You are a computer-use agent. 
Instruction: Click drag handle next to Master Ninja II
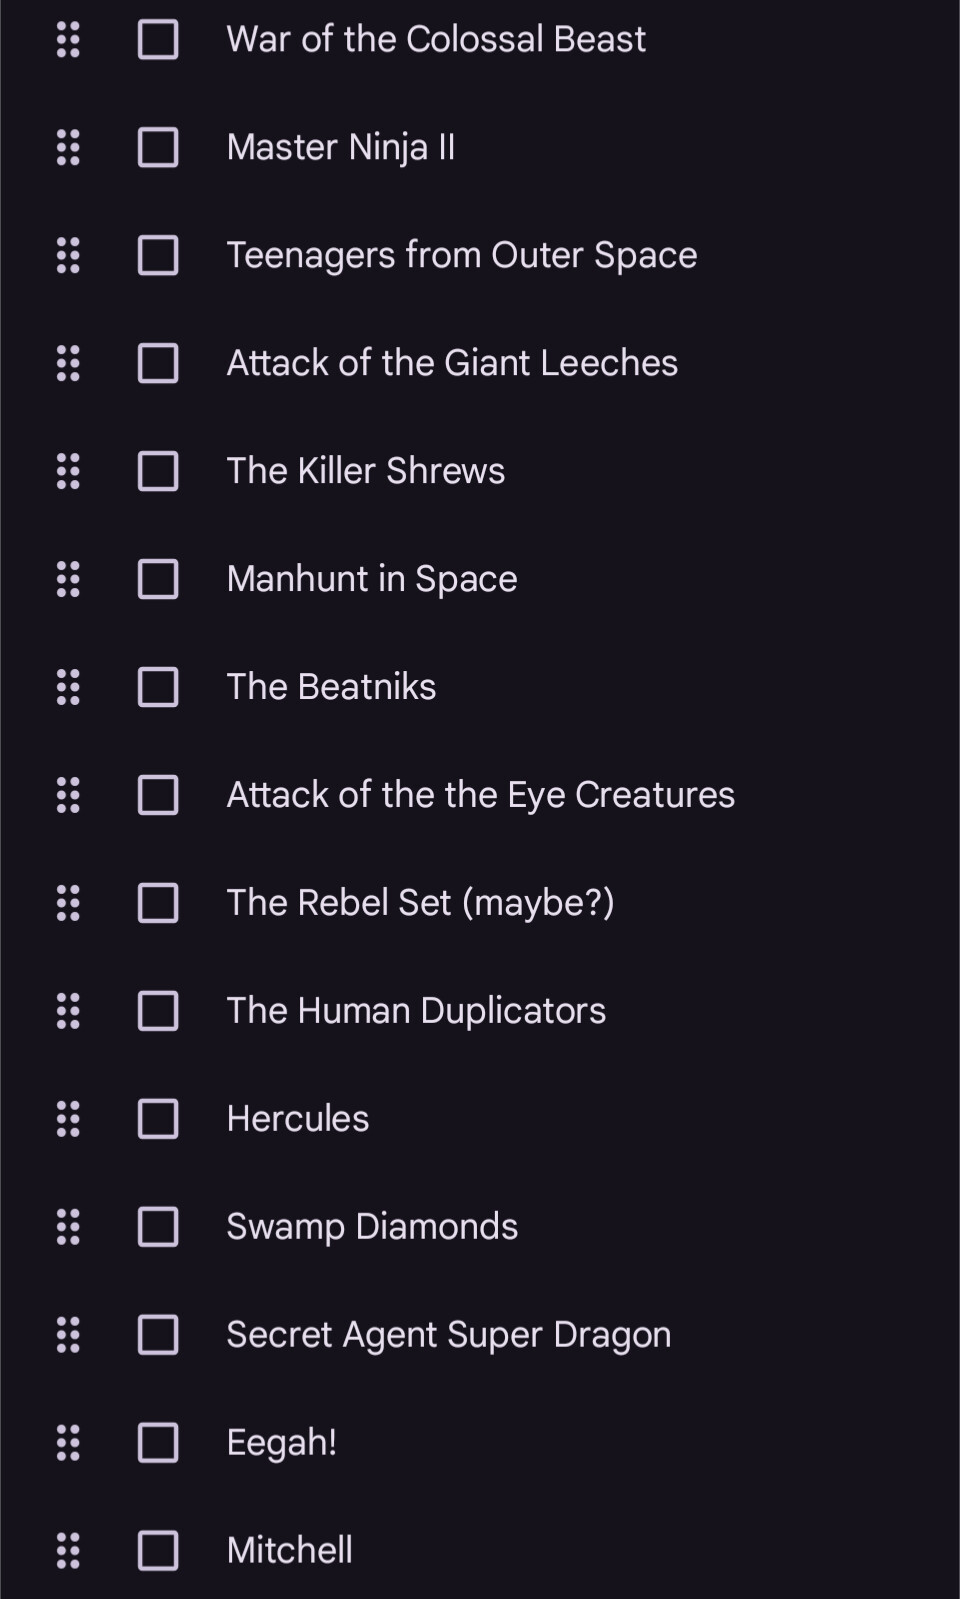point(68,148)
